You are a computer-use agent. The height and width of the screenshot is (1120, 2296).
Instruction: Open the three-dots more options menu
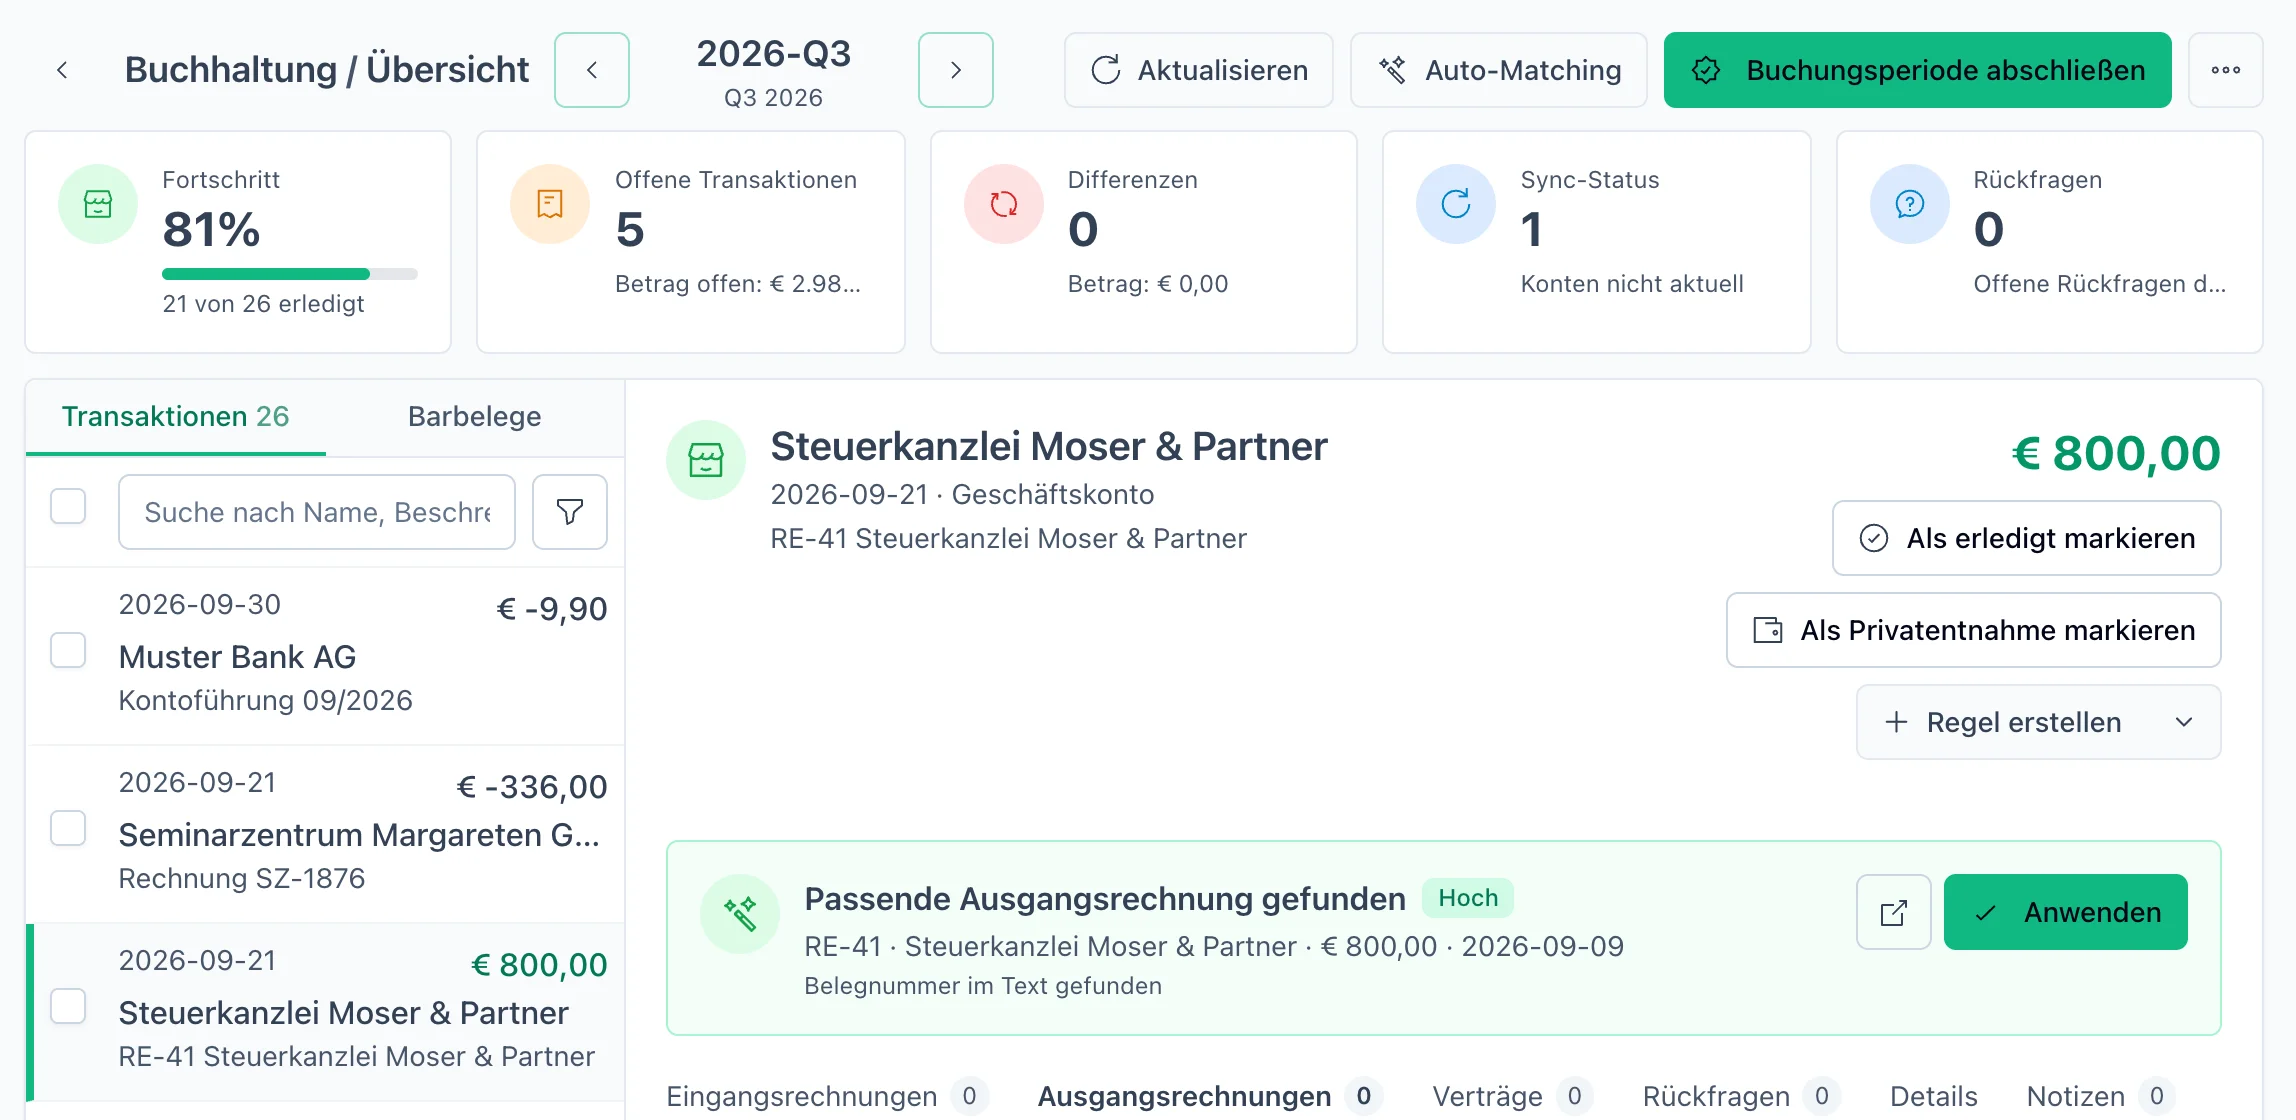pos(2226,70)
